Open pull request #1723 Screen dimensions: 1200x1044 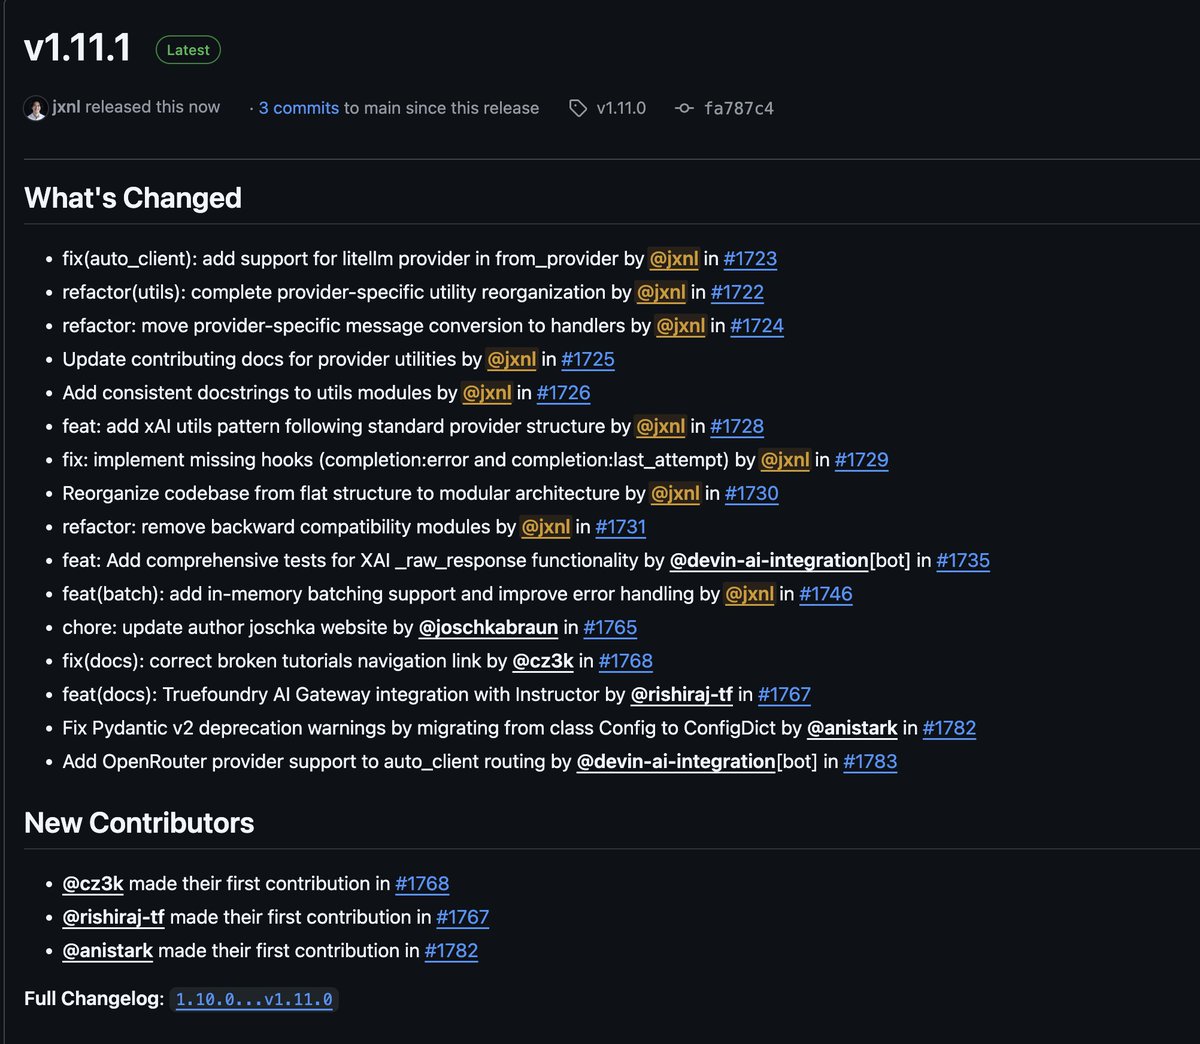(750, 259)
